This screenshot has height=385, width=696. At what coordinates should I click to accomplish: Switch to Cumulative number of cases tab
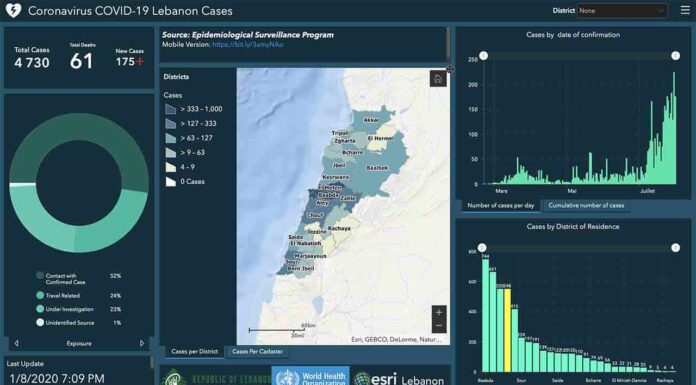point(586,206)
